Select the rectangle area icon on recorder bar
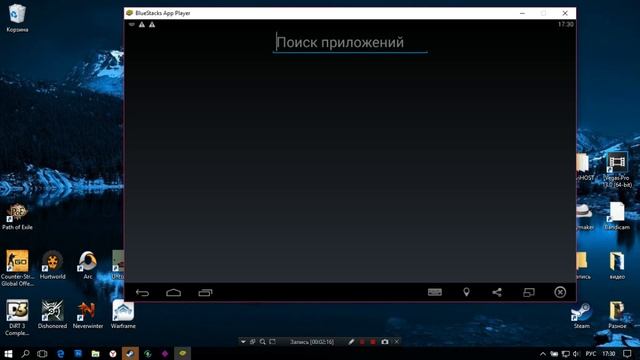Viewport: 640px width, 360px height. (272, 342)
